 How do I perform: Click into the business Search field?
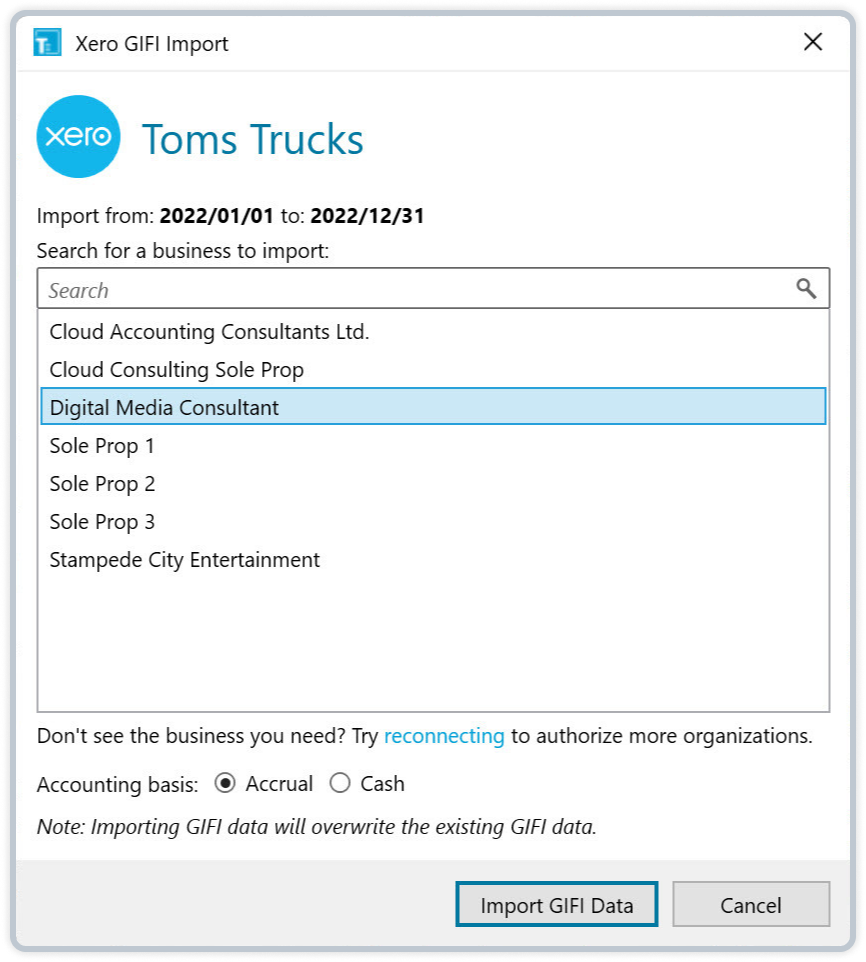click(433, 288)
